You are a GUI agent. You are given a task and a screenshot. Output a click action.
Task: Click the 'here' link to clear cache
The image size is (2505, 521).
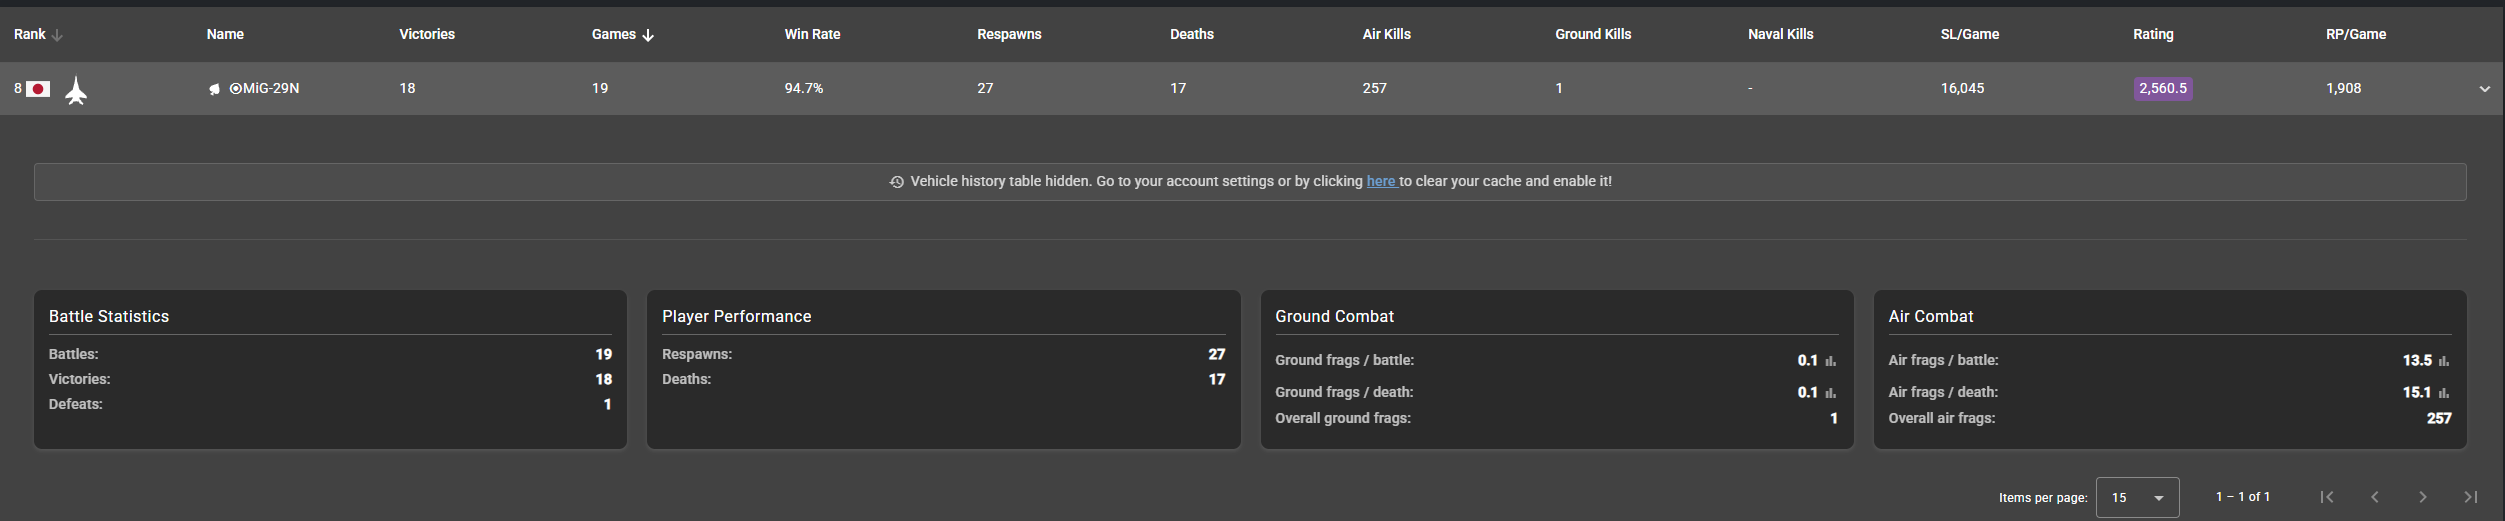pyautogui.click(x=1380, y=181)
